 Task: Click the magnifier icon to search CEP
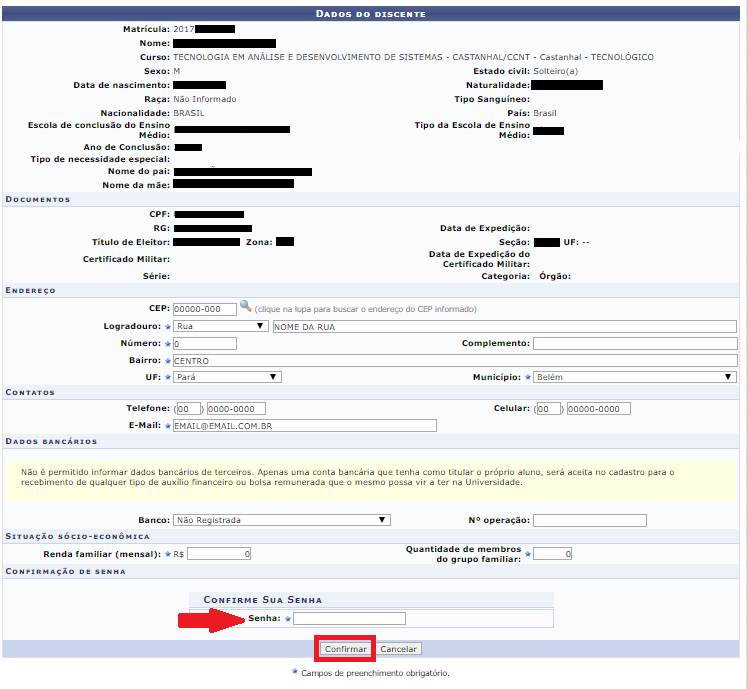tap(245, 308)
